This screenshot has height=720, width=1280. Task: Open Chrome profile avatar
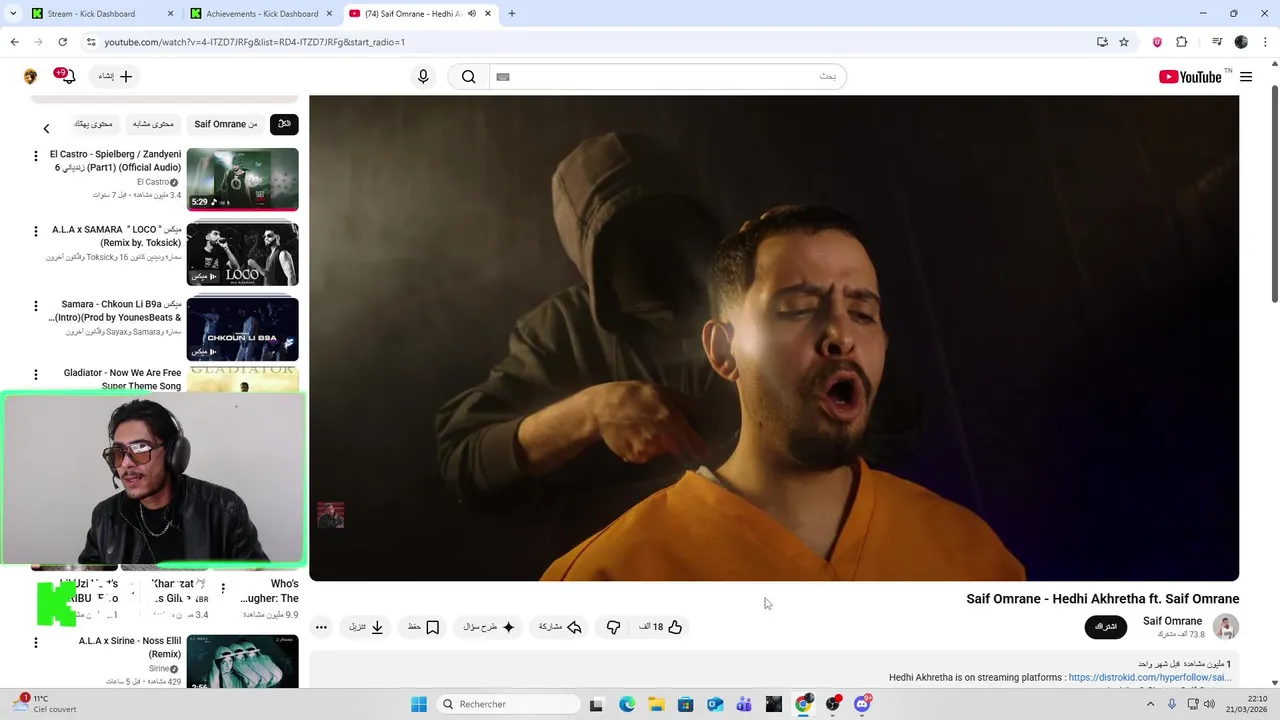[1241, 42]
